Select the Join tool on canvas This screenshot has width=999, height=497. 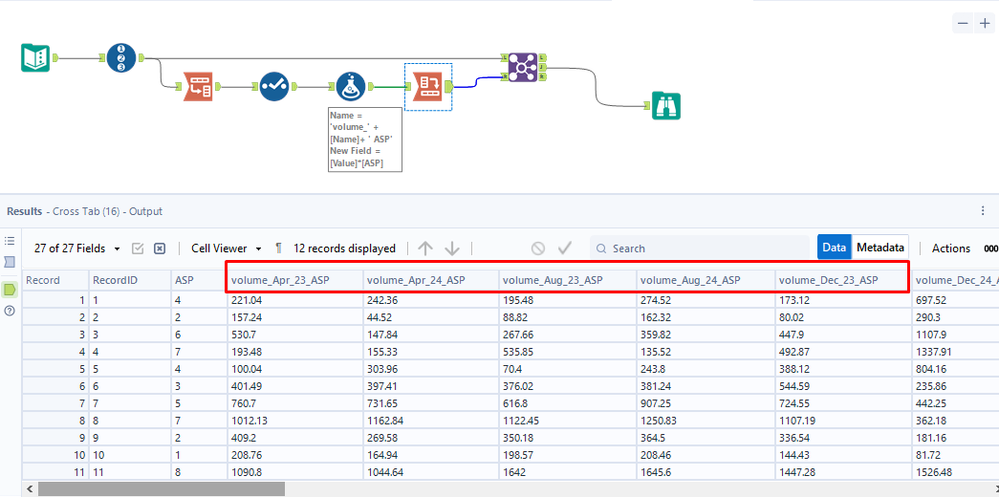[x=523, y=67]
